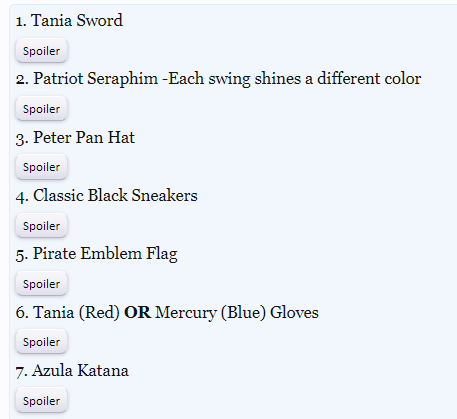This screenshot has height=419, width=457.
Task: Open the Spoiler below Peter Pan Hat
Action: pyautogui.click(x=41, y=167)
